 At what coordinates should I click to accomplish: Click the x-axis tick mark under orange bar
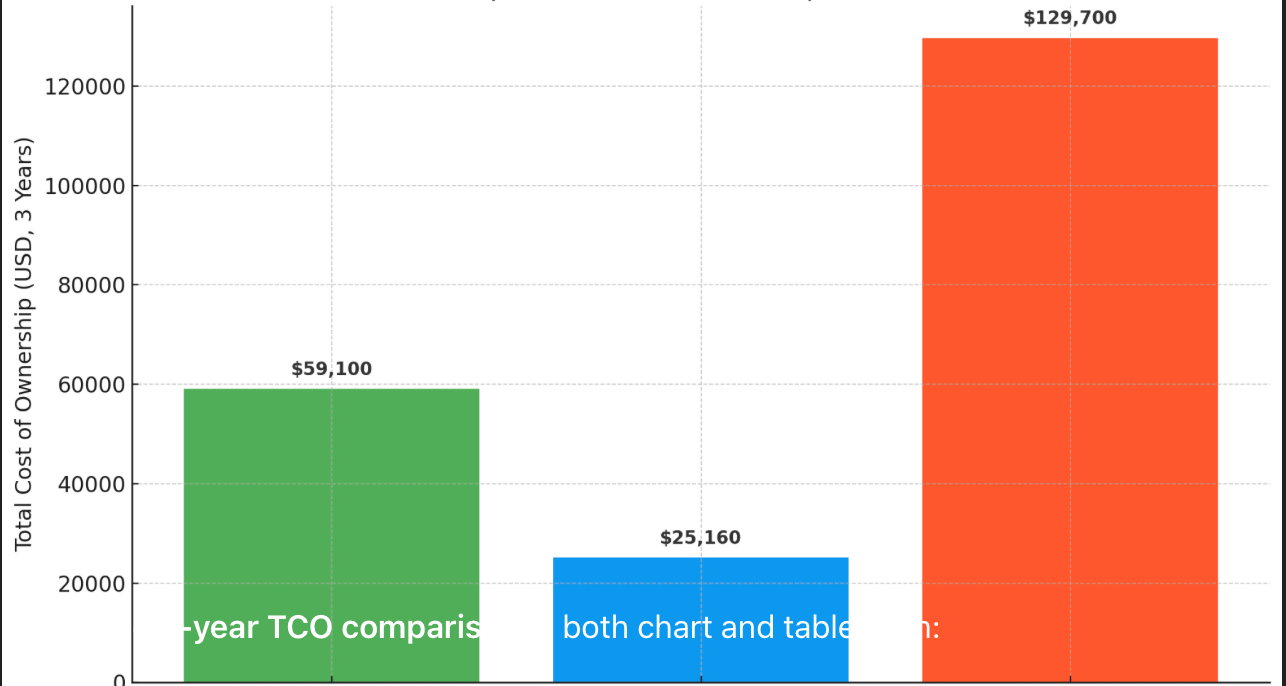click(x=1069, y=683)
